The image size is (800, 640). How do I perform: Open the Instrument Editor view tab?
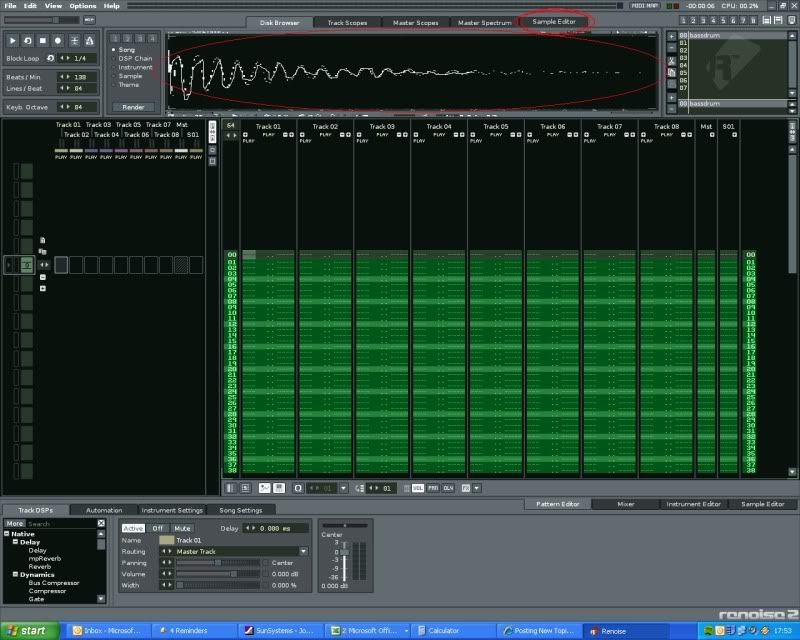click(x=693, y=504)
